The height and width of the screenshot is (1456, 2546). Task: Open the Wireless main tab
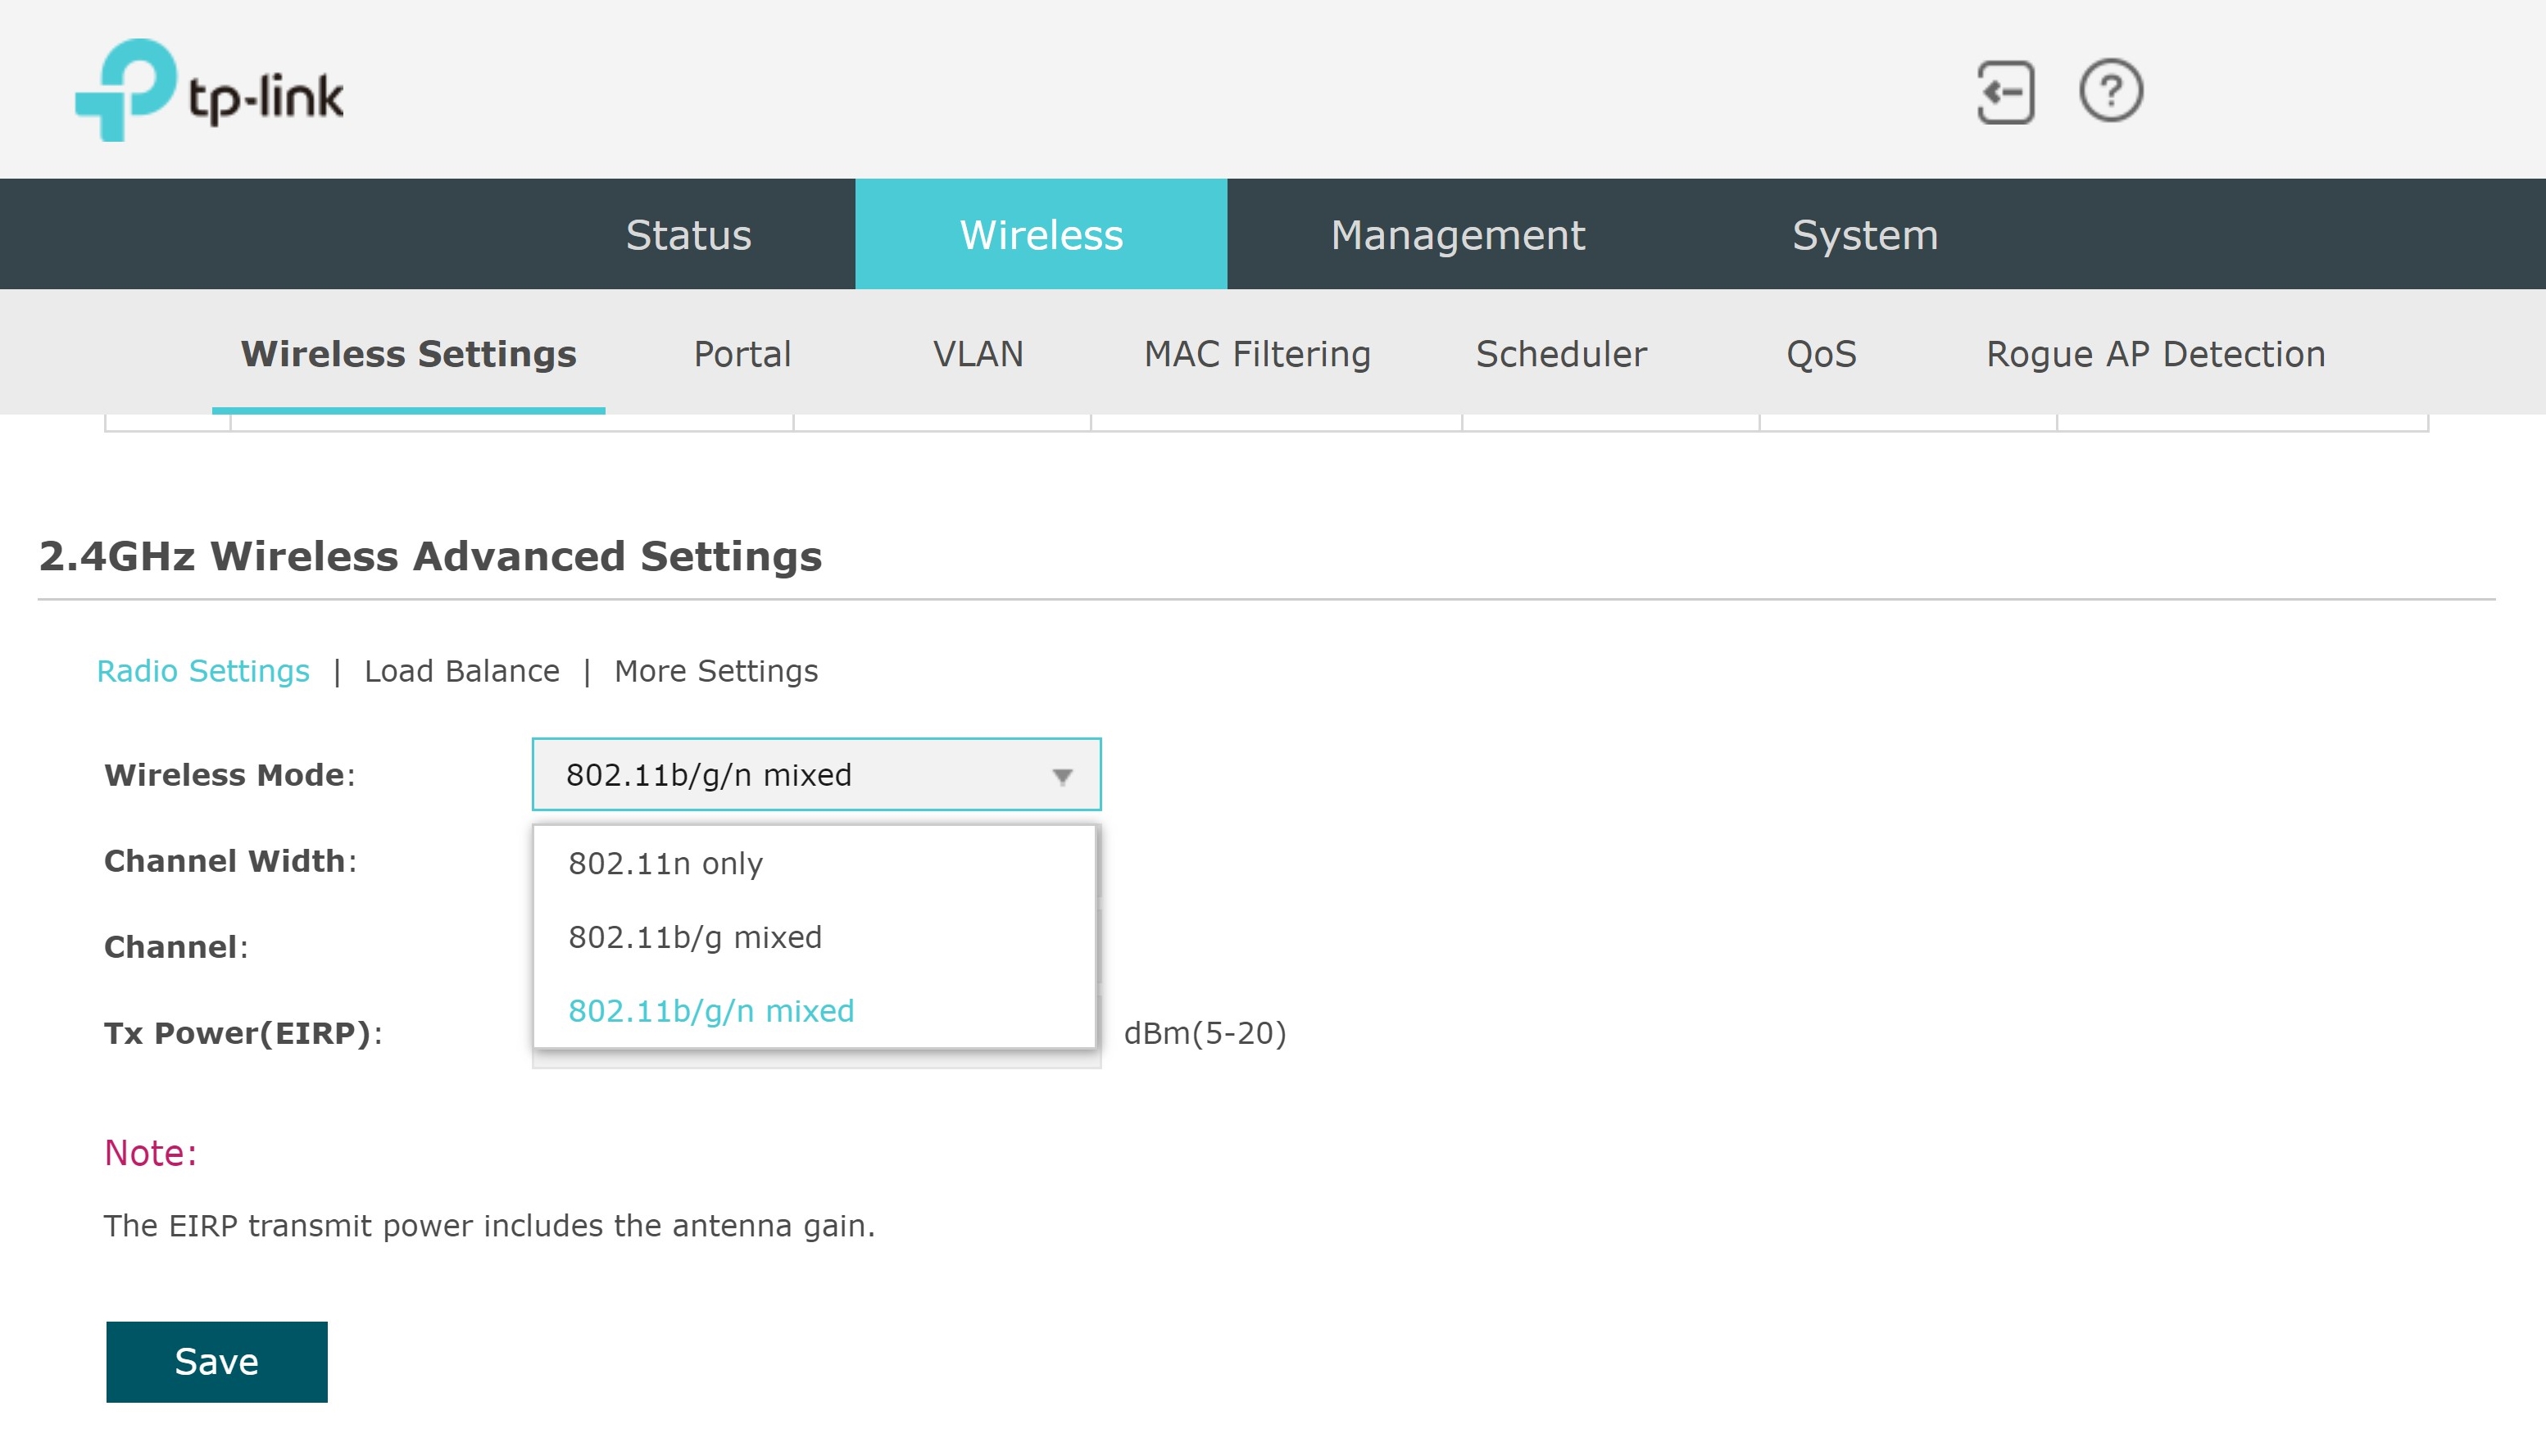coord(1041,235)
